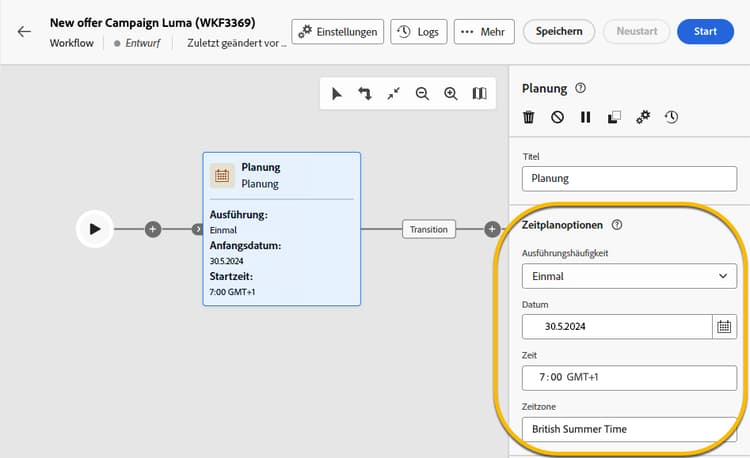Click Ausführung value Einmal in node
Screen dimensions: 750x458
223,230
